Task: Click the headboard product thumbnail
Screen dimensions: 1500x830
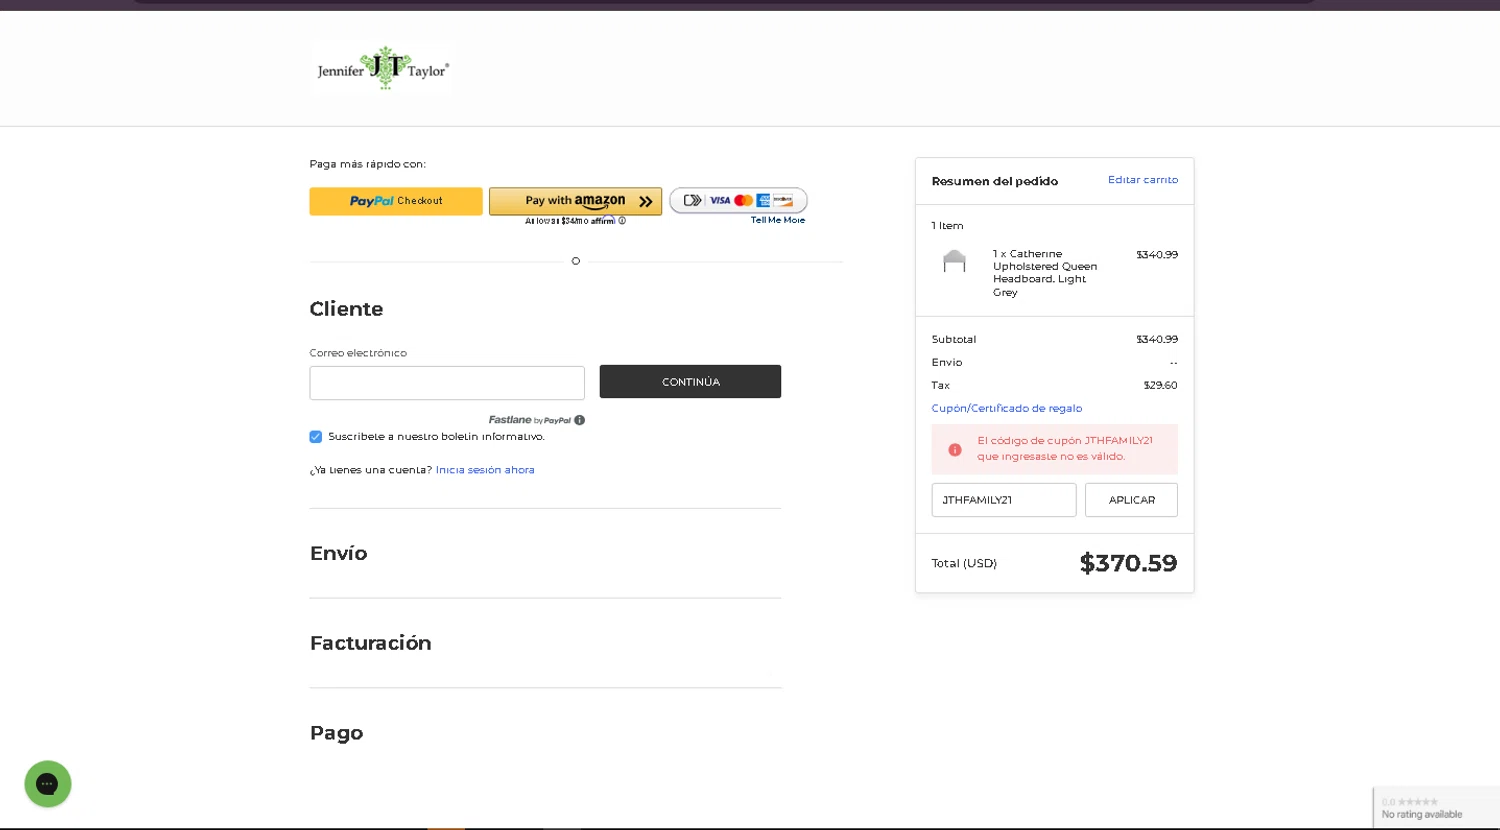Action: (x=955, y=261)
